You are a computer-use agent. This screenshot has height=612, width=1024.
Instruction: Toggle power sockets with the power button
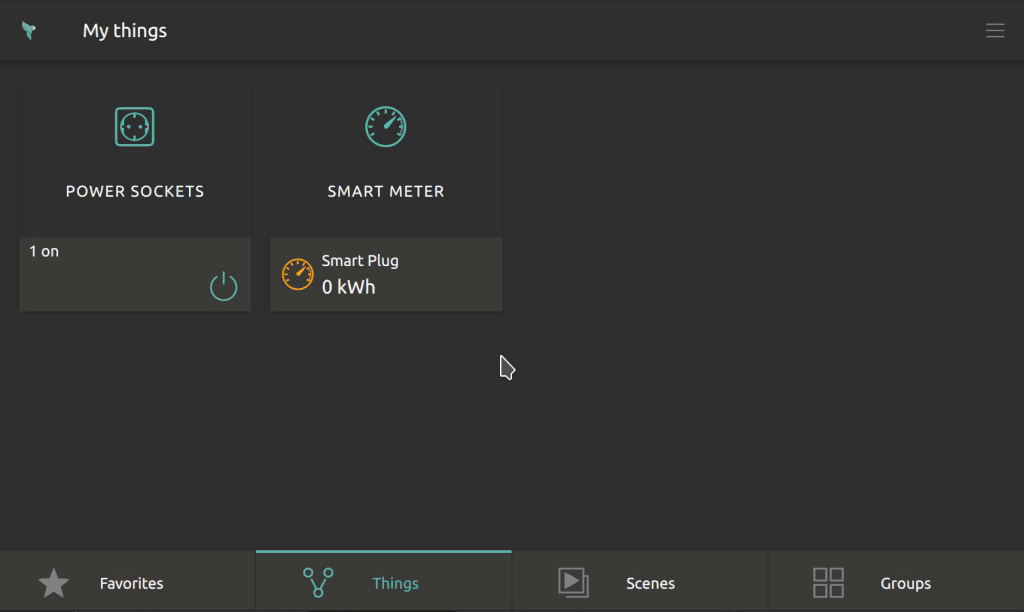point(223,286)
